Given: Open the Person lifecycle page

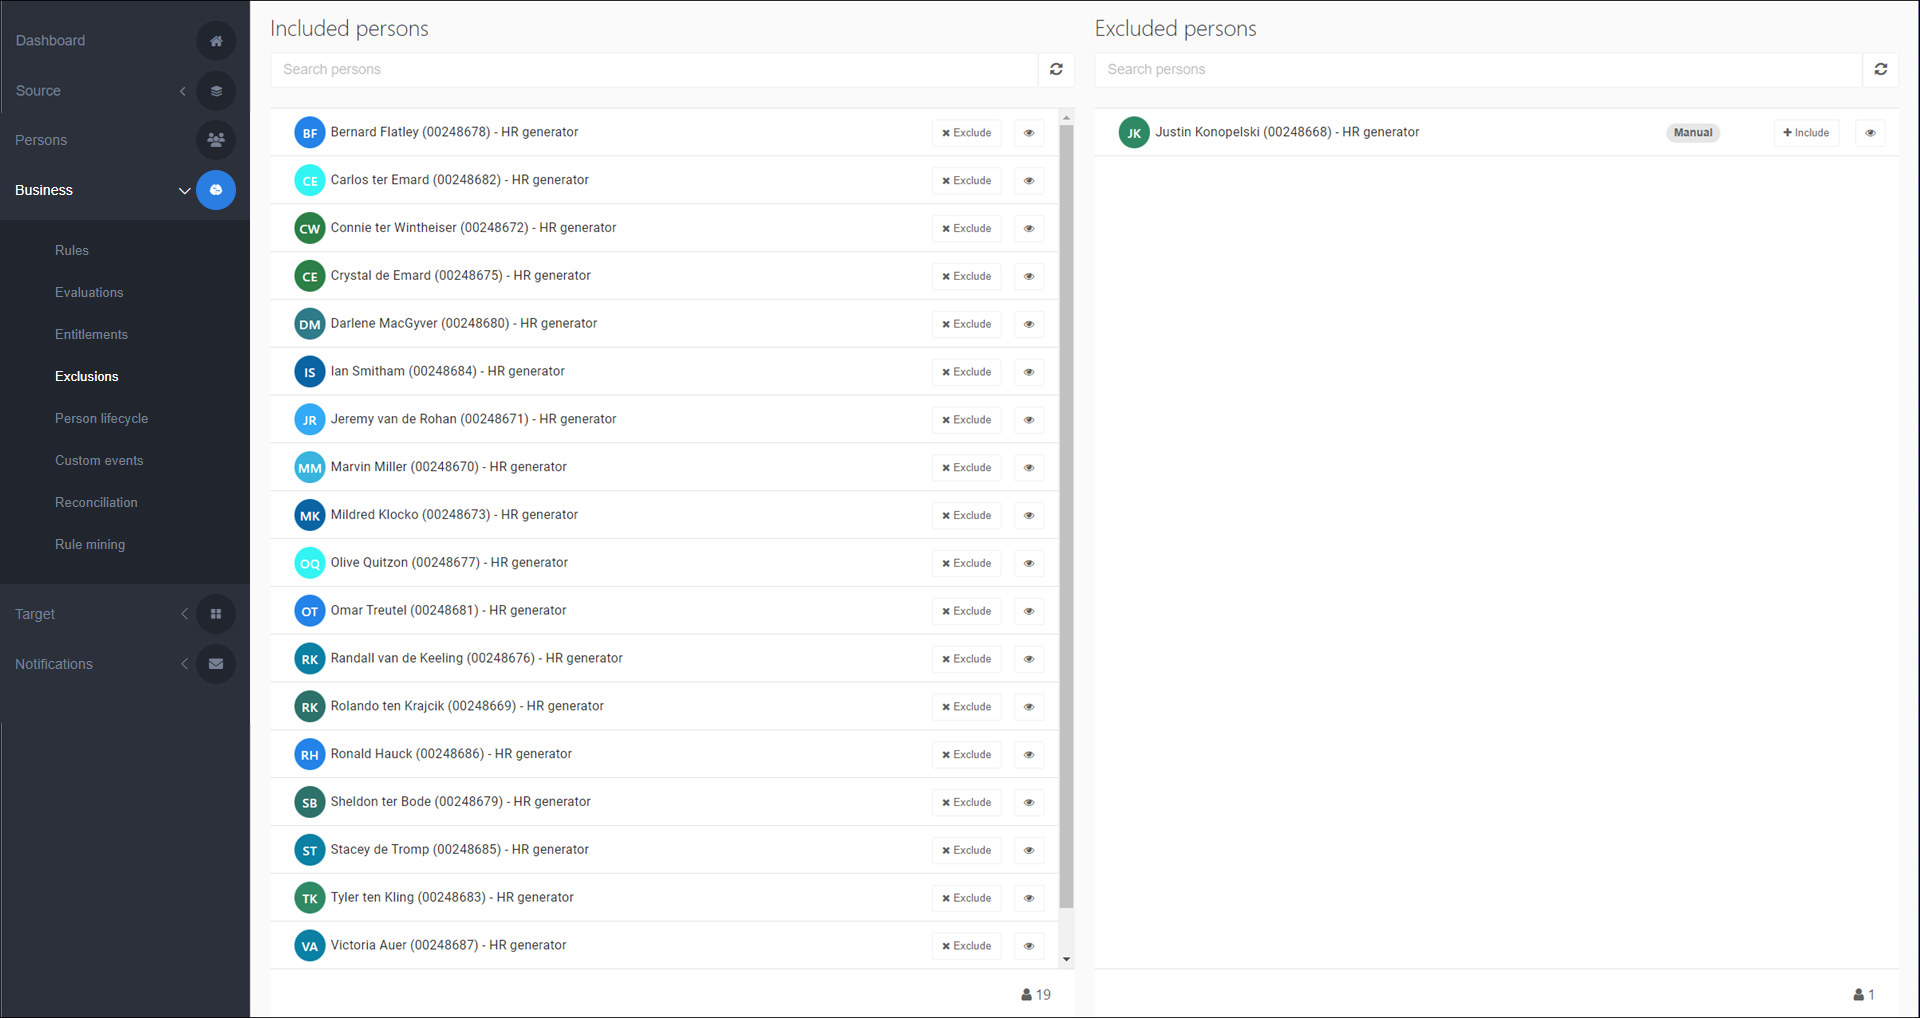Looking at the screenshot, I should (101, 419).
